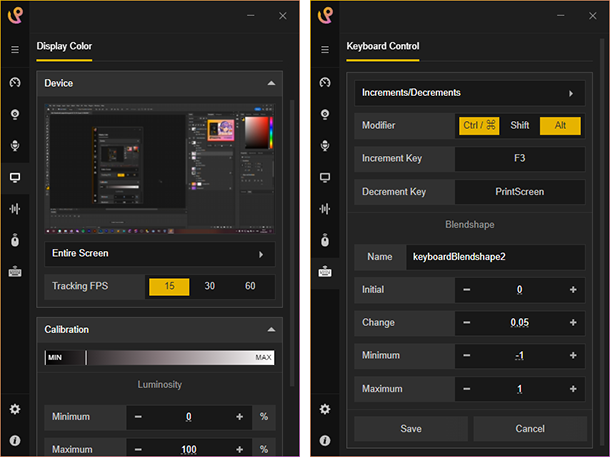The image size is (610, 457).
Task: Select the gauge icon in the Keyboard Control sidebar
Action: coord(325,83)
